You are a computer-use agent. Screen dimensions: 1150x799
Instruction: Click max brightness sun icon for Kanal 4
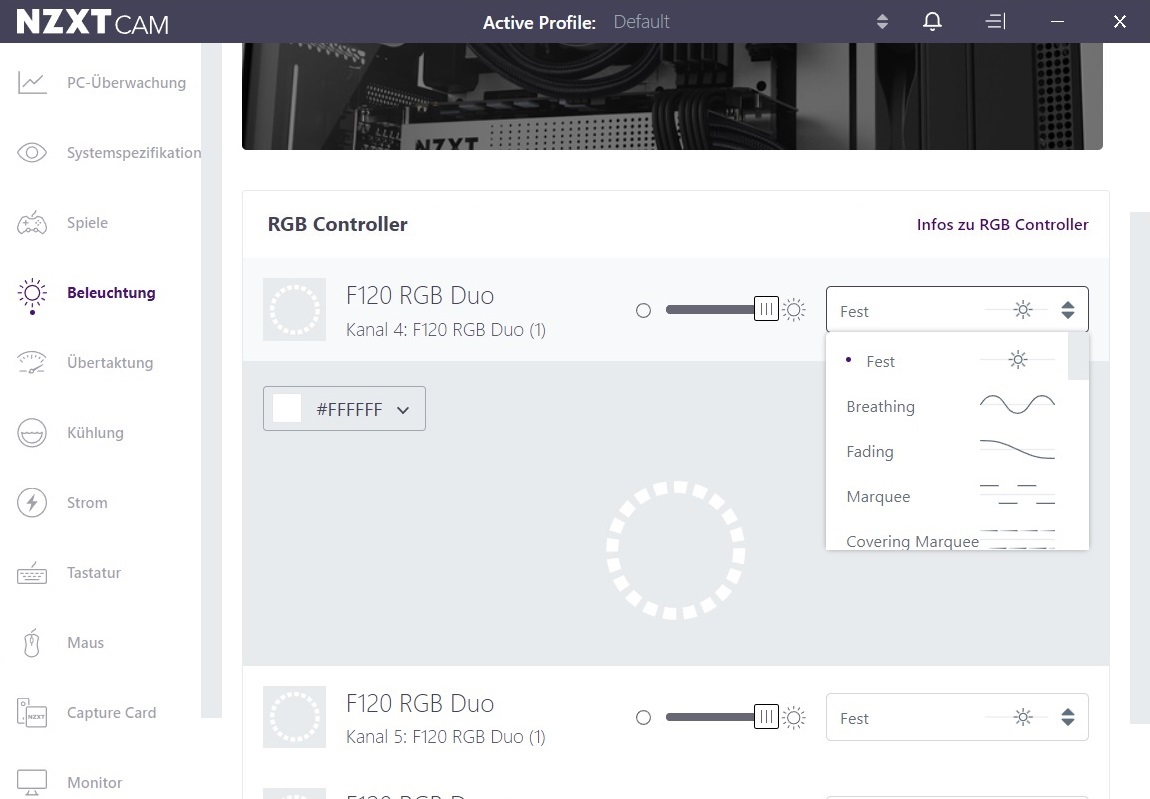794,310
